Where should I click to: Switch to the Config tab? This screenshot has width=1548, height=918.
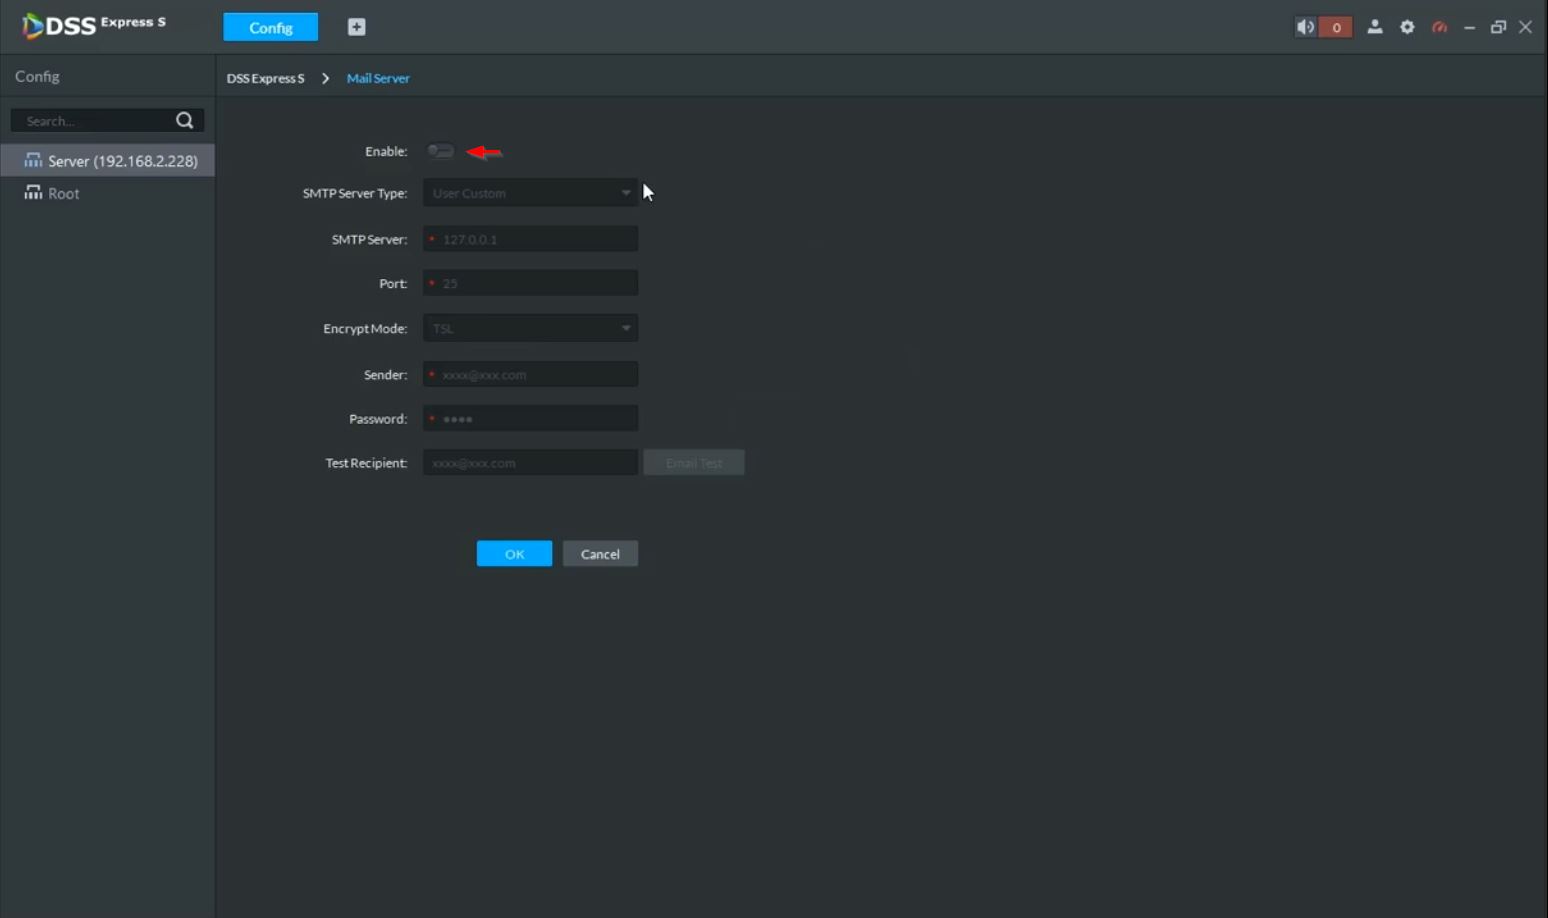271,27
